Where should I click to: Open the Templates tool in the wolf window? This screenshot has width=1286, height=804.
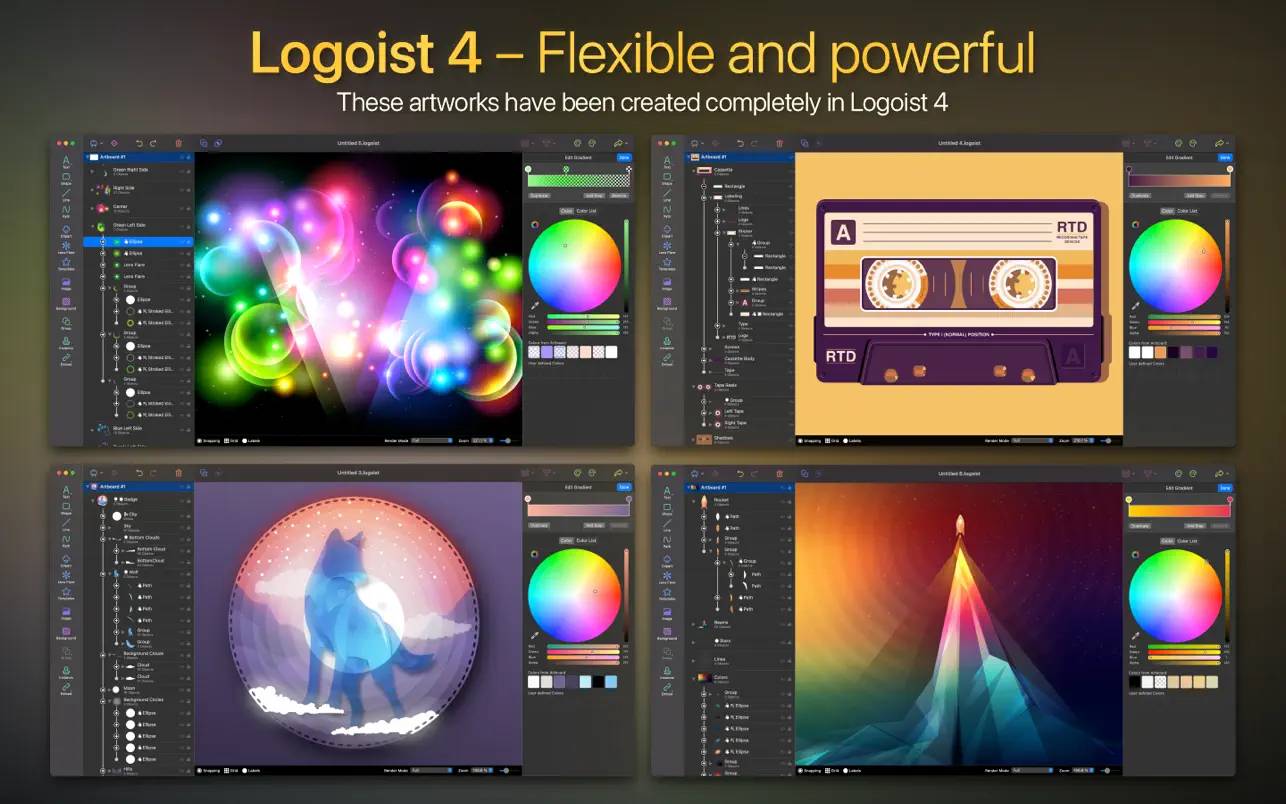(66, 595)
